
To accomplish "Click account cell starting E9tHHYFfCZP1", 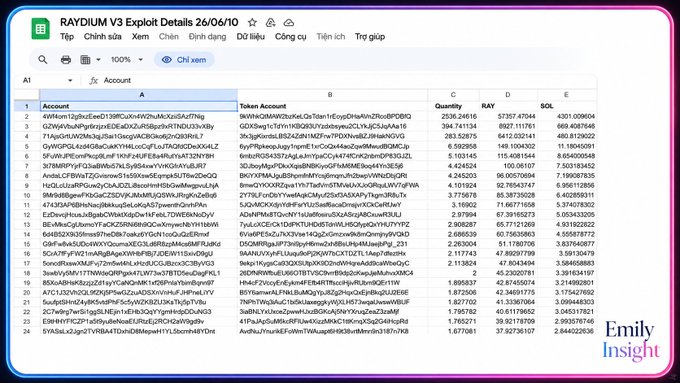I will point(139,322).
